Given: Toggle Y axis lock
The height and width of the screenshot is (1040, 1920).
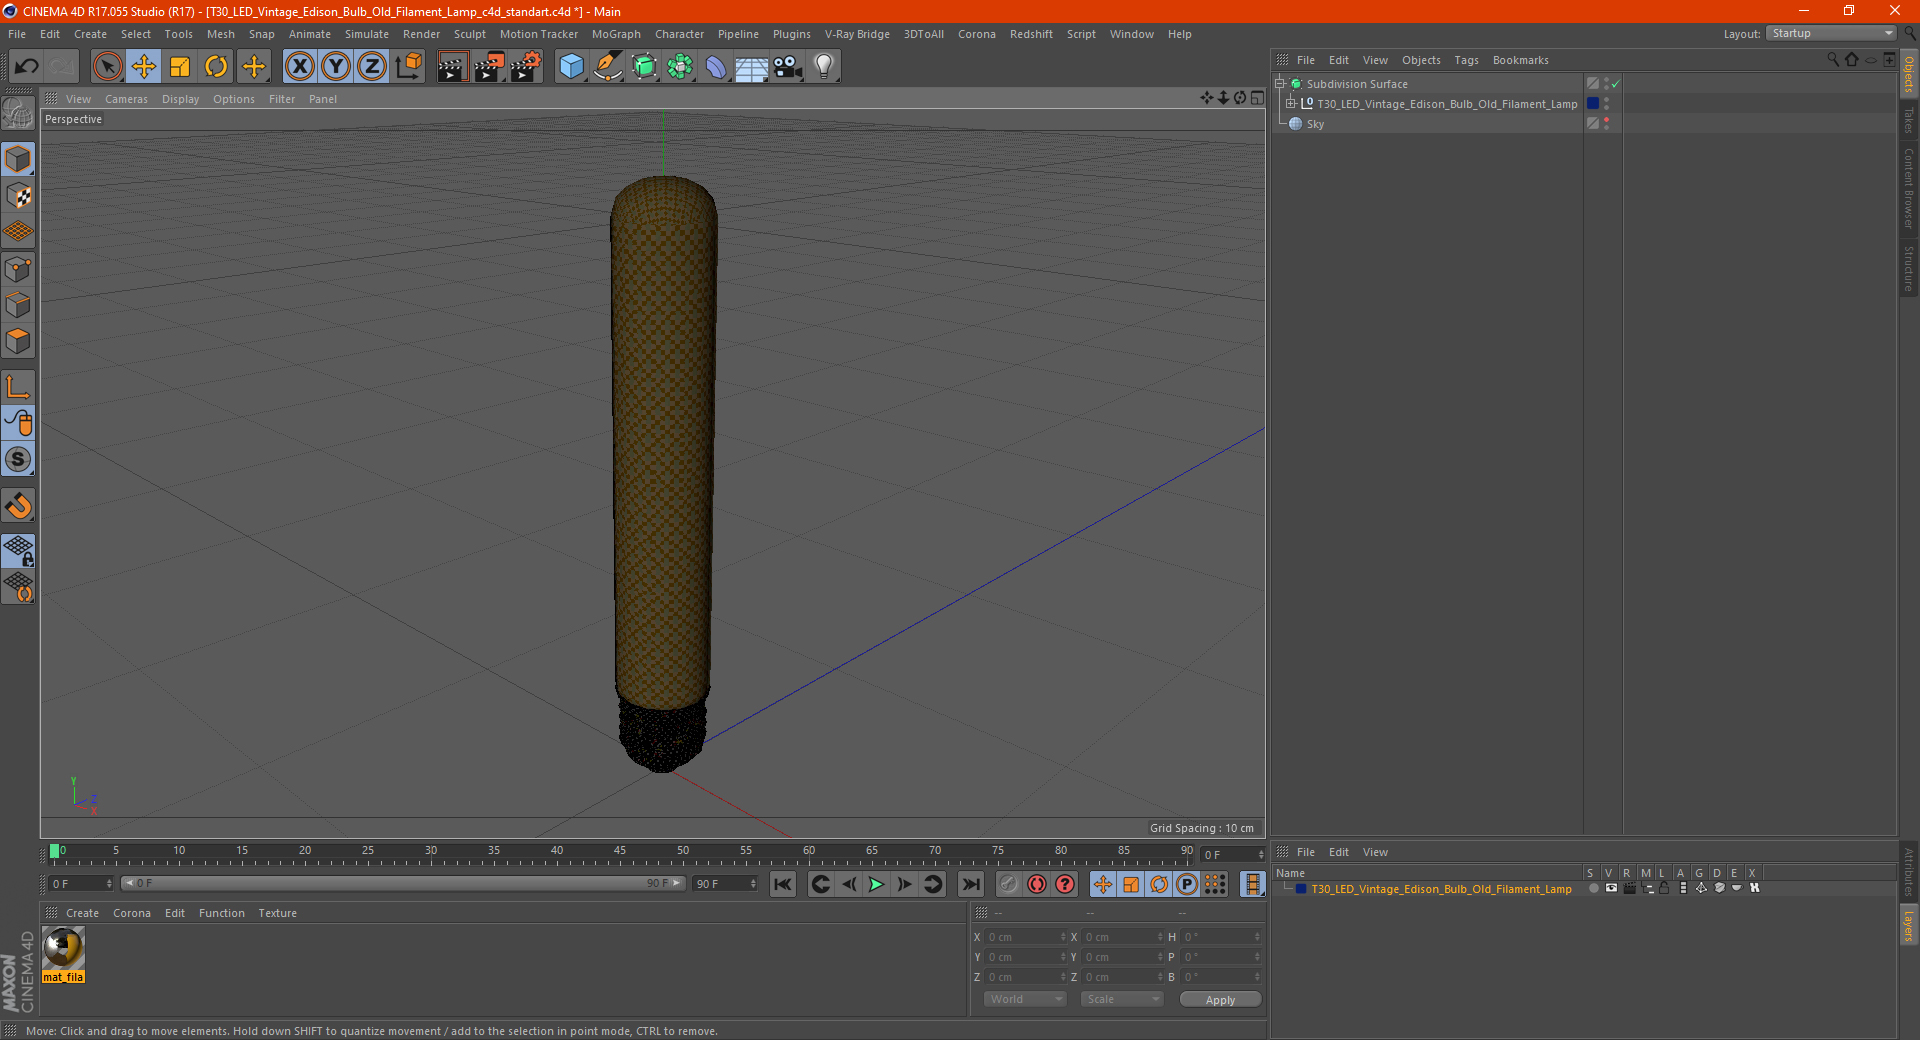Looking at the screenshot, I should tap(336, 67).
